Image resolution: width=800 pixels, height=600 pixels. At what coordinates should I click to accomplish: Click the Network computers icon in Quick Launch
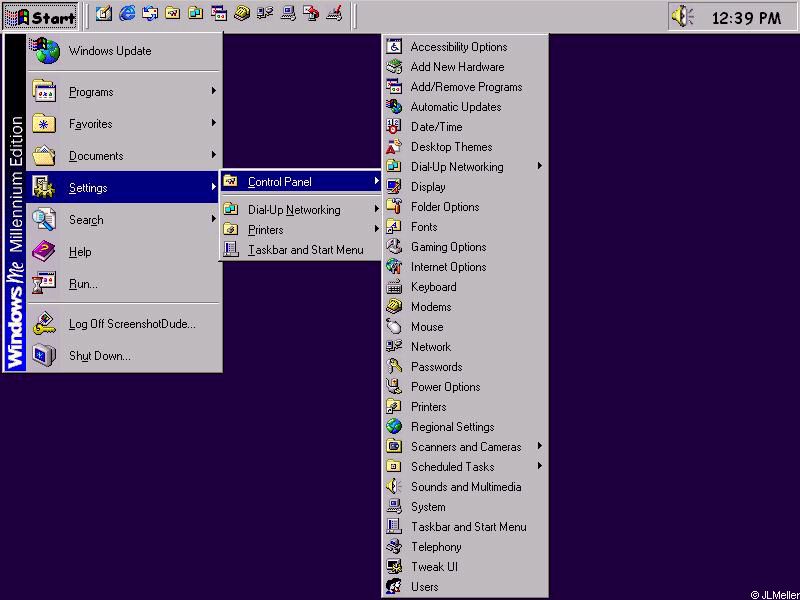click(x=265, y=14)
